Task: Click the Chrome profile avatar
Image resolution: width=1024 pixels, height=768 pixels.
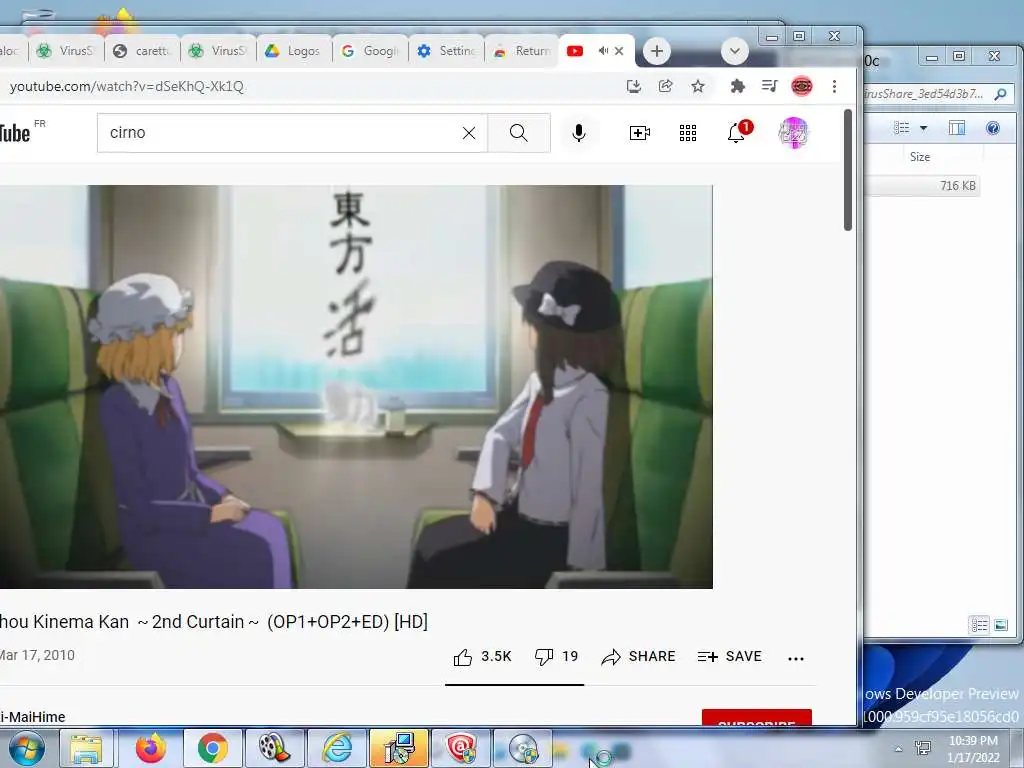Action: click(x=801, y=86)
